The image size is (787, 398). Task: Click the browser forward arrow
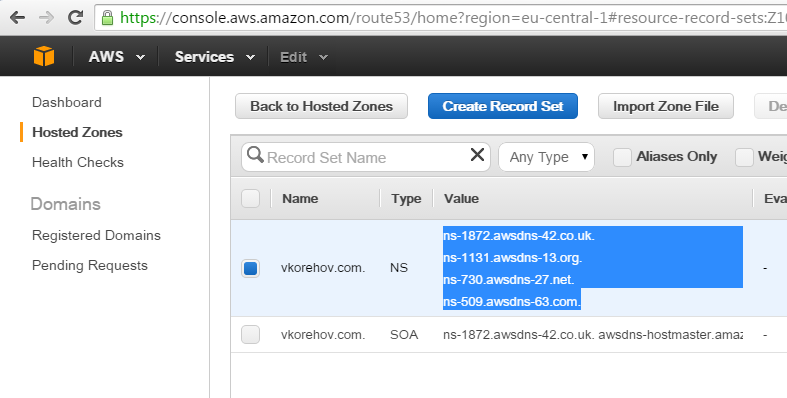tap(47, 18)
